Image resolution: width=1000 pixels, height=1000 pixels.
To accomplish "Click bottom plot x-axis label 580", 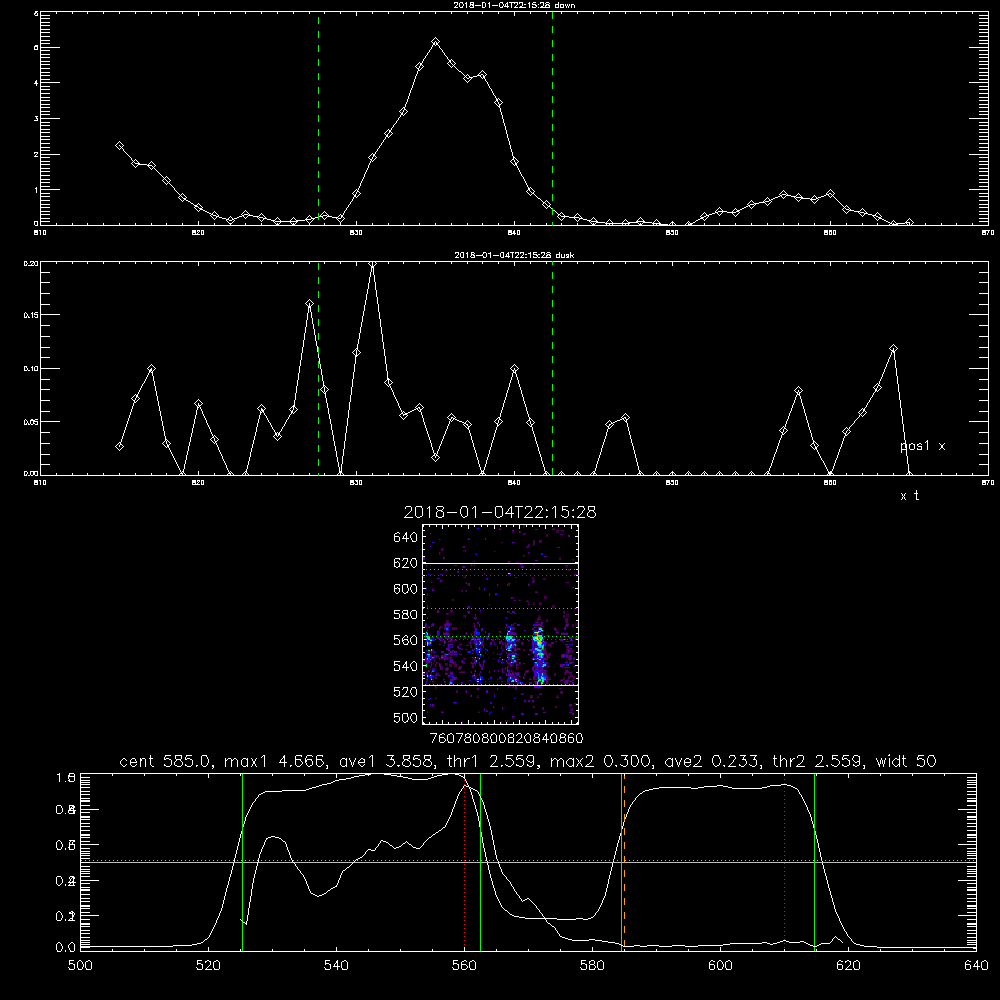I will click(592, 966).
